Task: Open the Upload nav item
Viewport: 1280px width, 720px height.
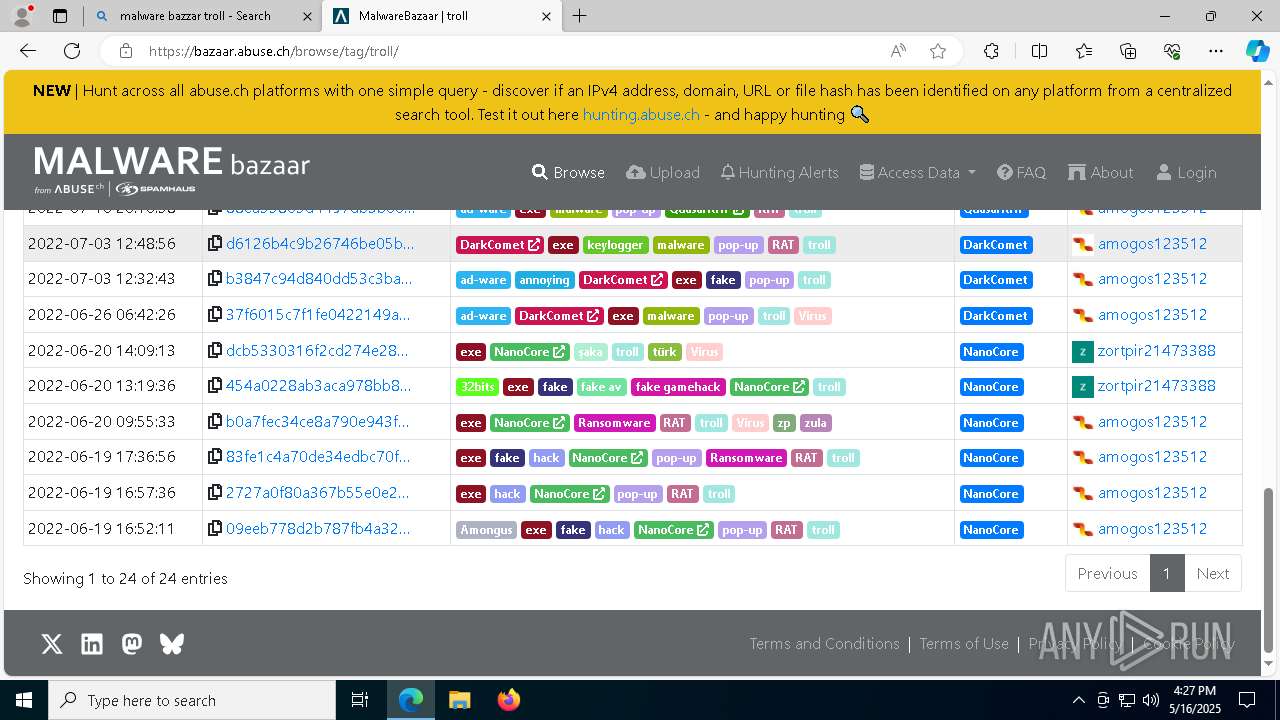Action: (x=663, y=172)
